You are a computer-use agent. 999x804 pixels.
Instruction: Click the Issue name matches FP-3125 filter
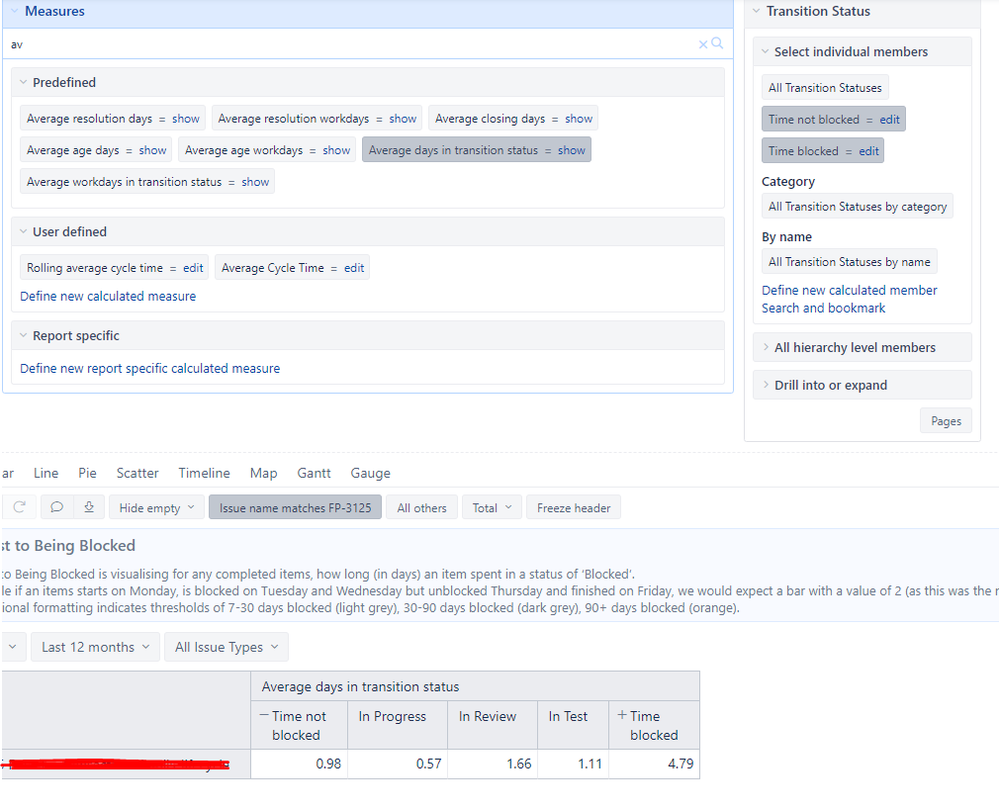coord(295,508)
